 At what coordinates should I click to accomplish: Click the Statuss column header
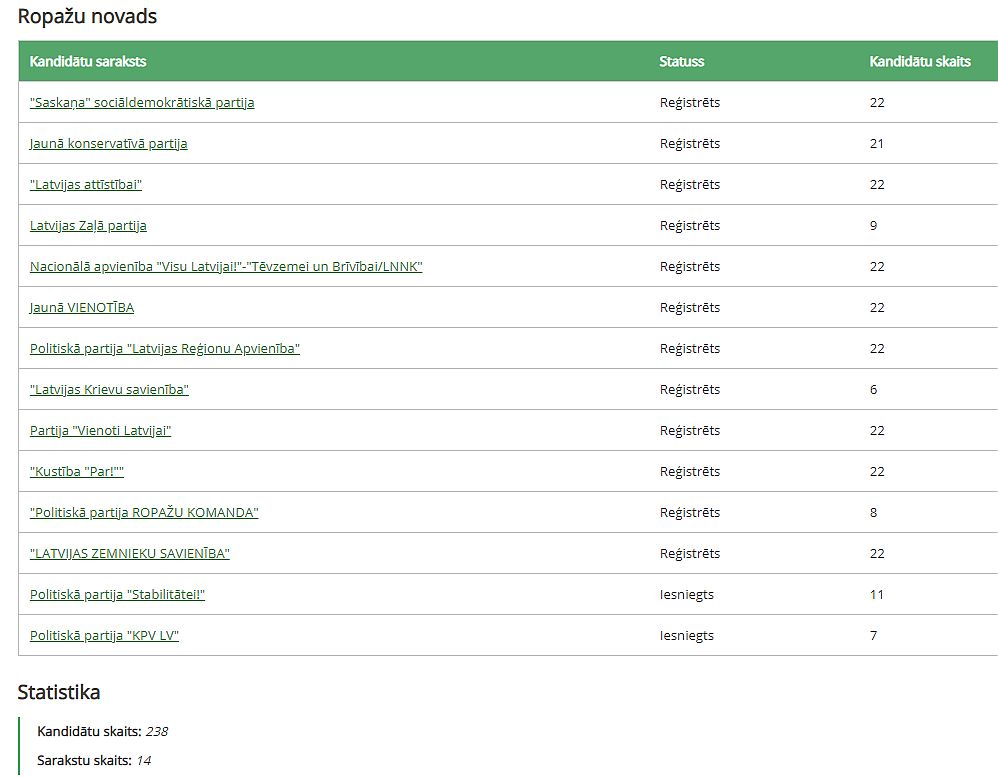tap(682, 62)
